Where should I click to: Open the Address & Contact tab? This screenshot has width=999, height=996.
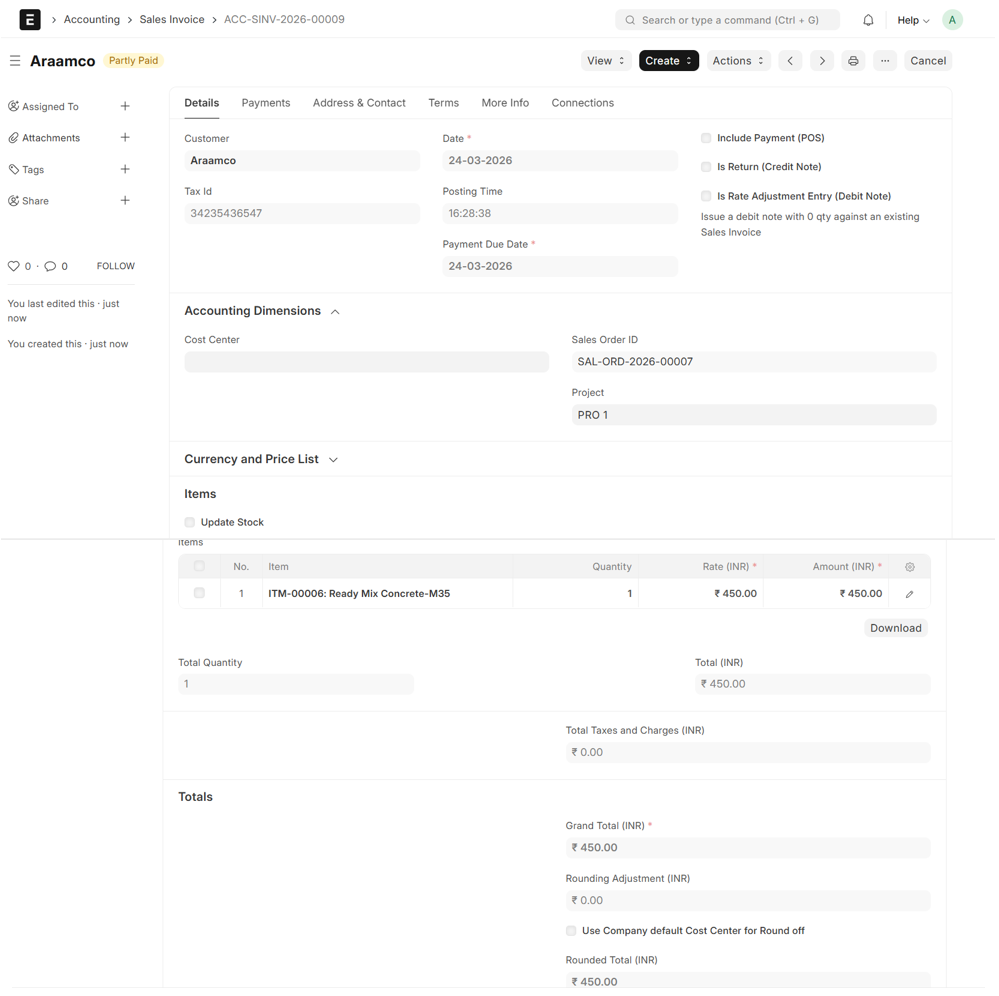point(359,103)
